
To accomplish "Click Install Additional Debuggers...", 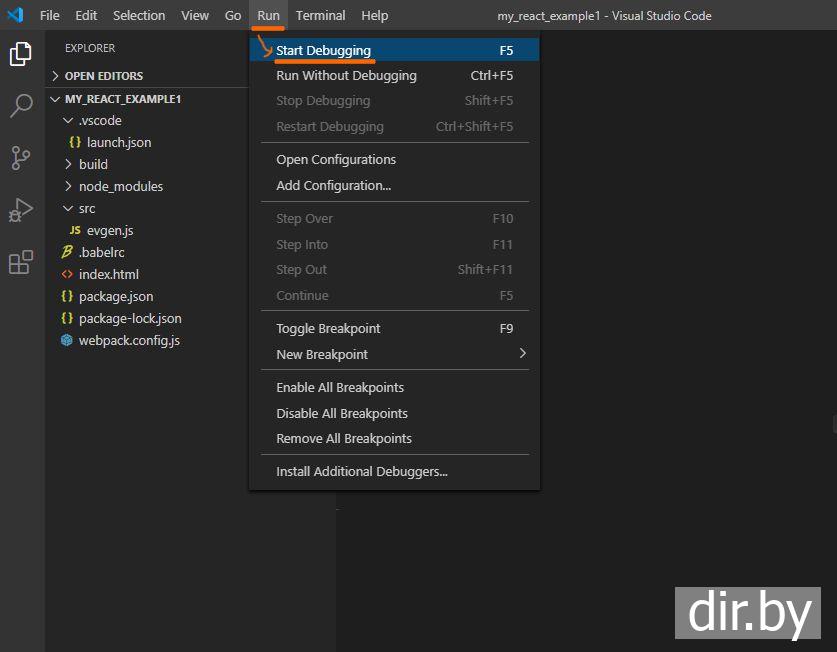I will click(x=362, y=471).
